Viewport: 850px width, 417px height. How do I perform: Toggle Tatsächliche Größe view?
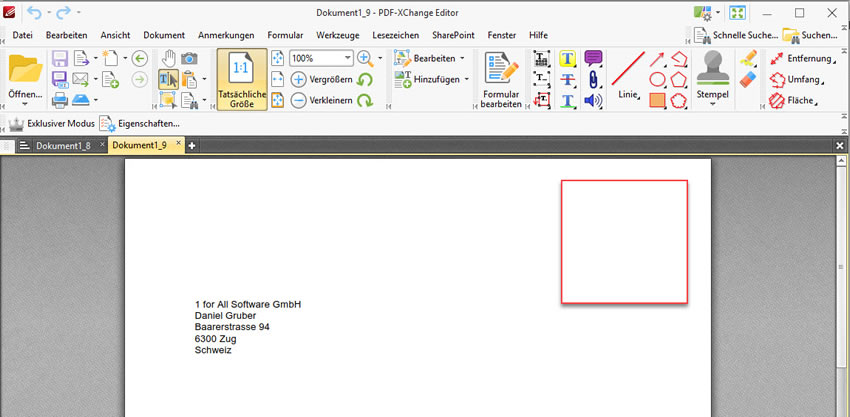tap(242, 80)
